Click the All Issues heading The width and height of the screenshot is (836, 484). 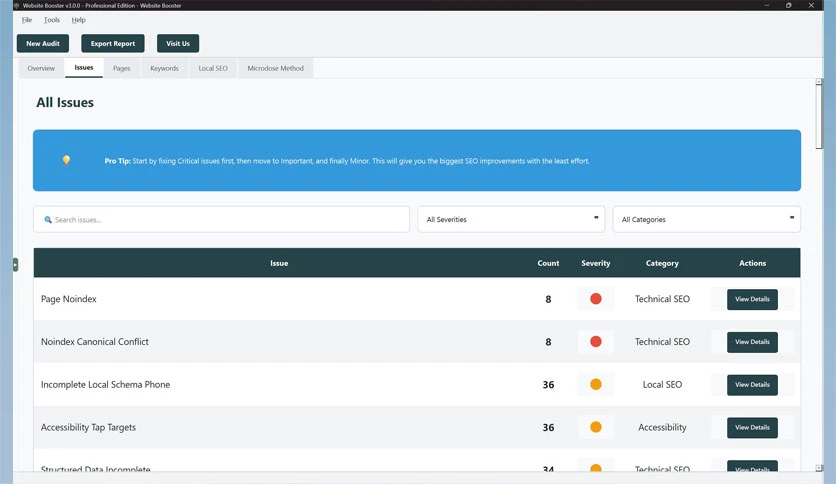click(65, 102)
